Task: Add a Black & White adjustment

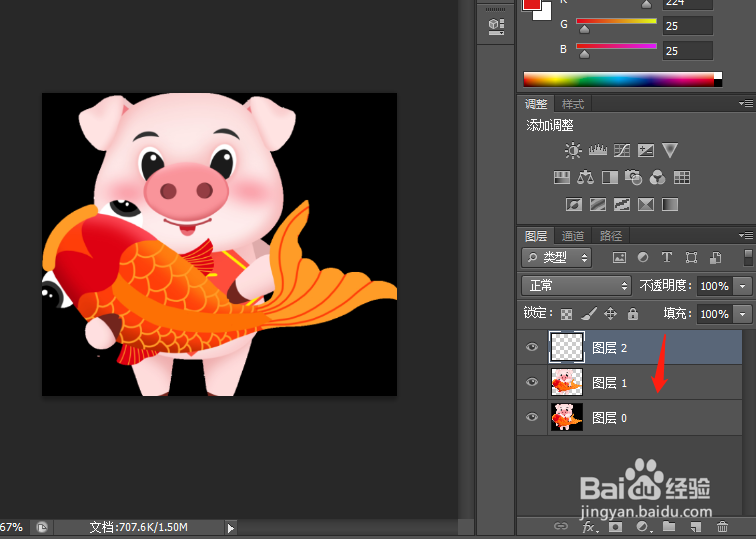Action: click(x=609, y=177)
